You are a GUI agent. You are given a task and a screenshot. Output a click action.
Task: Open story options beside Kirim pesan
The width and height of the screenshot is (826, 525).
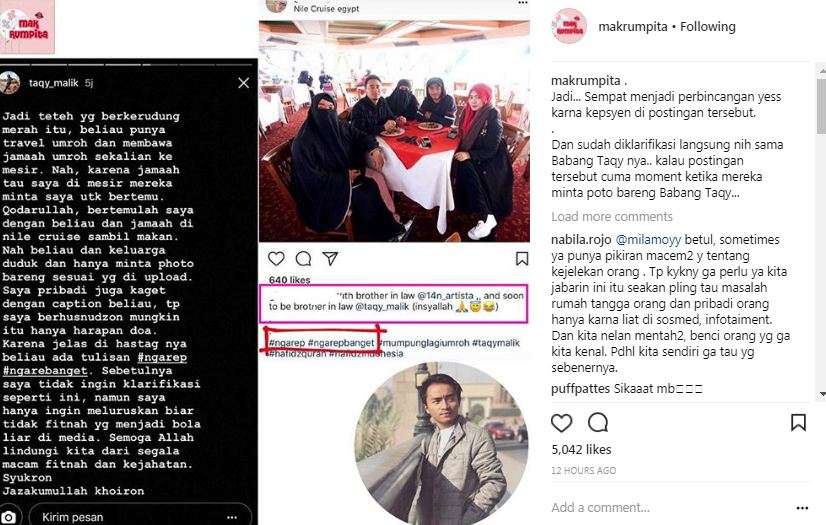(232, 518)
